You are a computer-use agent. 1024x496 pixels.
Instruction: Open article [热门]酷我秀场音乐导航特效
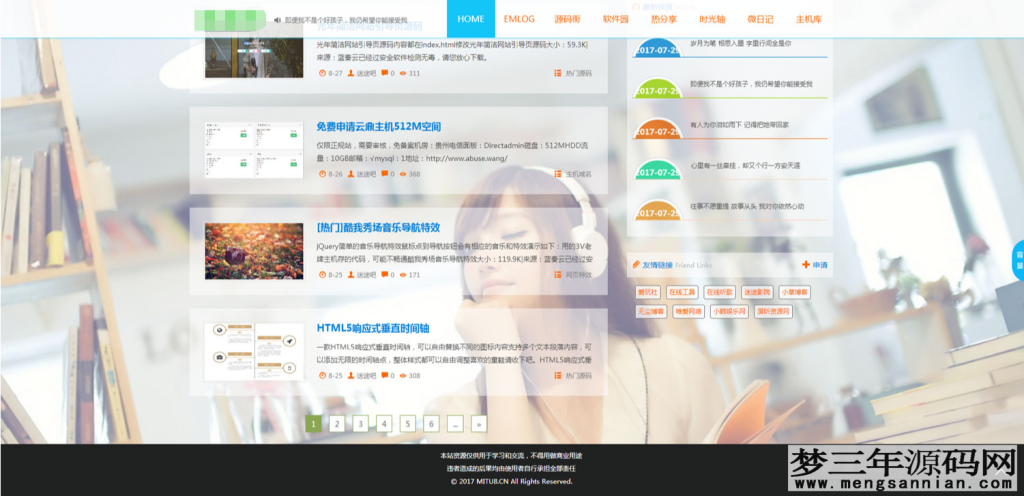378,228
